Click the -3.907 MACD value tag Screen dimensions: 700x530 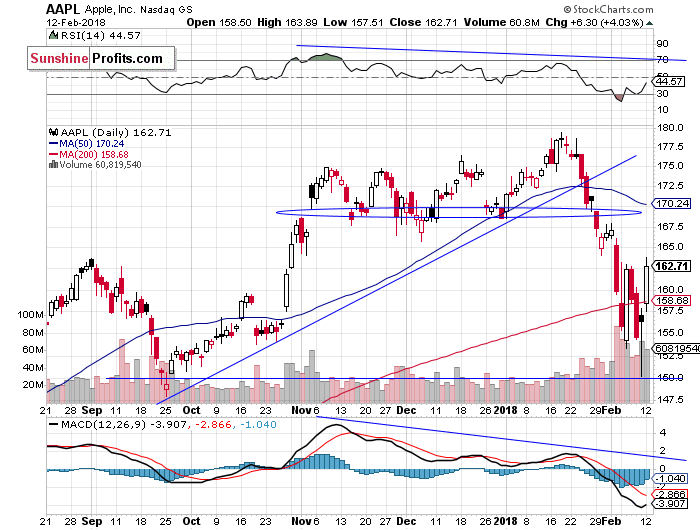click(671, 504)
